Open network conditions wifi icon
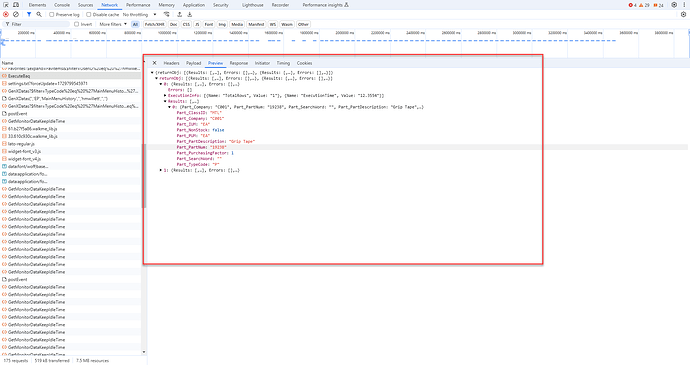Screen dimensions: 690x365 tap(166, 15)
